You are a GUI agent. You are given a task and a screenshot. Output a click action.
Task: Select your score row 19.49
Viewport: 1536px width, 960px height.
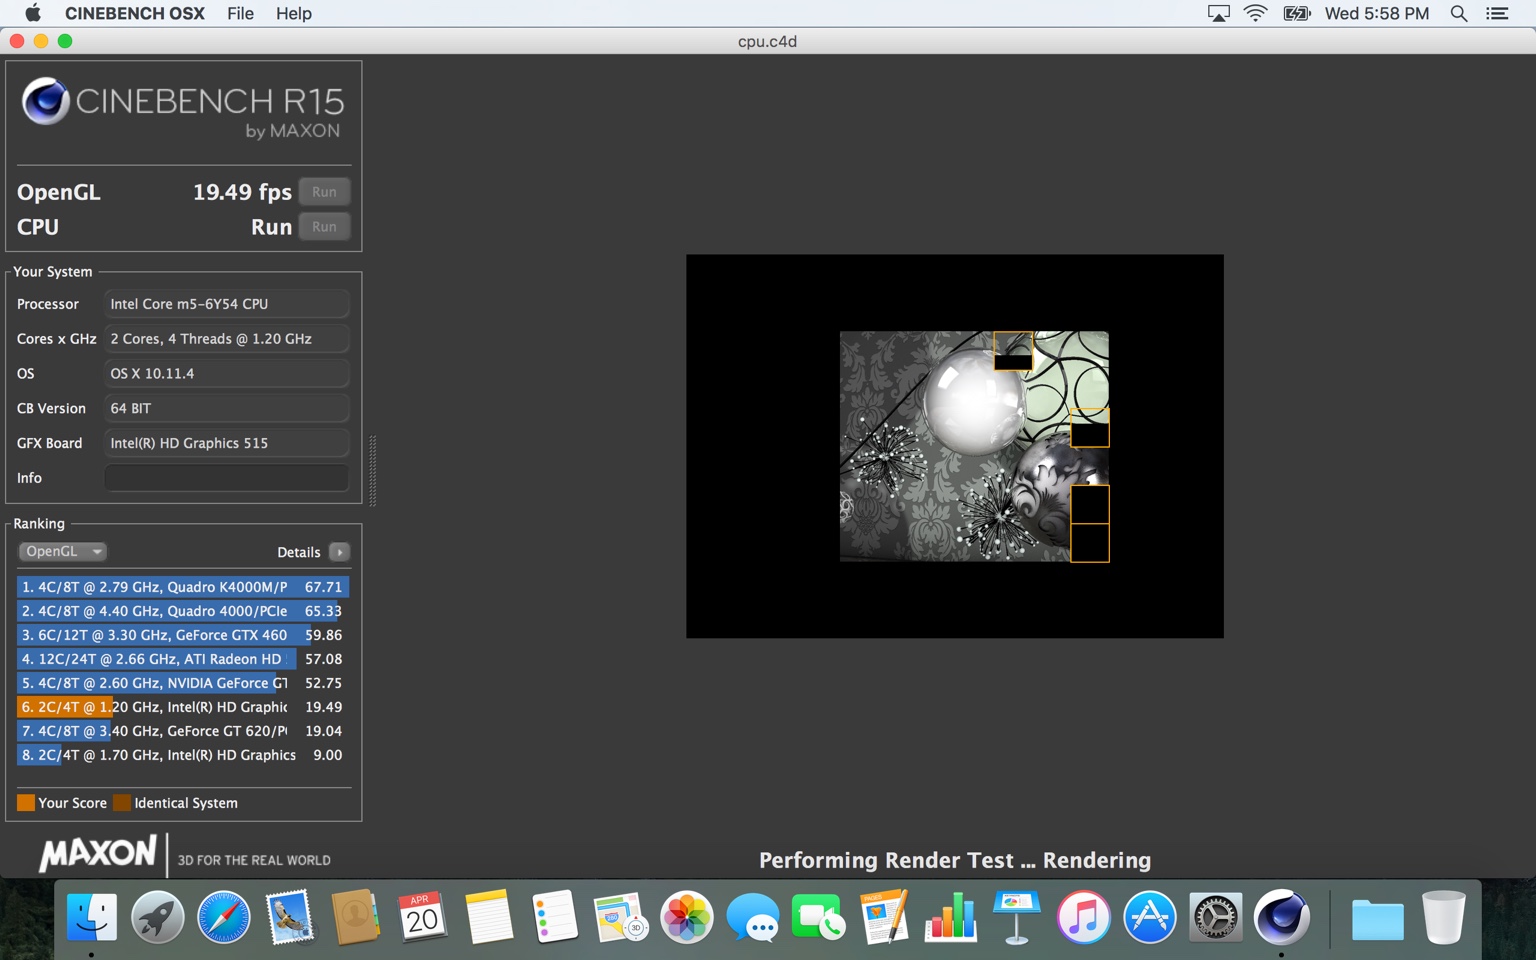point(183,707)
